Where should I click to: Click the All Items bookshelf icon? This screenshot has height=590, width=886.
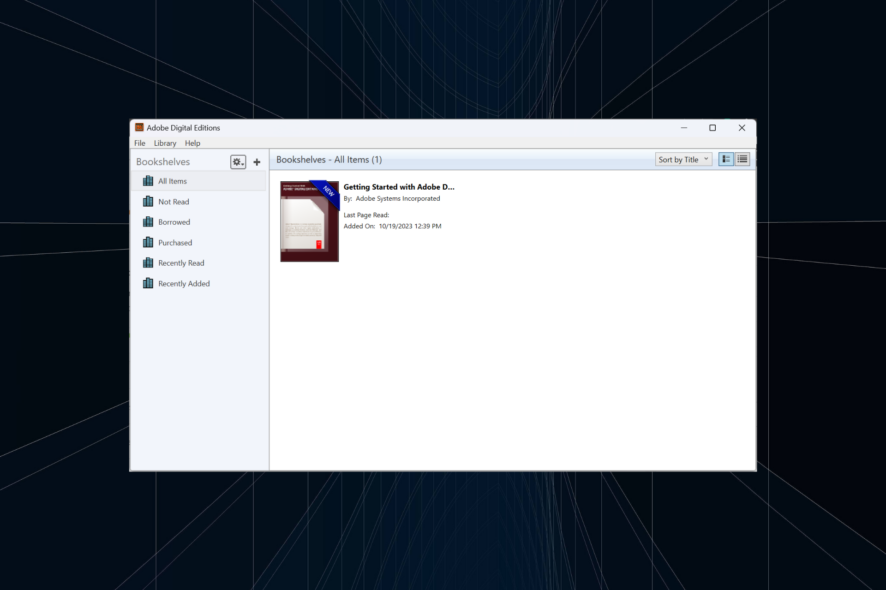point(148,181)
